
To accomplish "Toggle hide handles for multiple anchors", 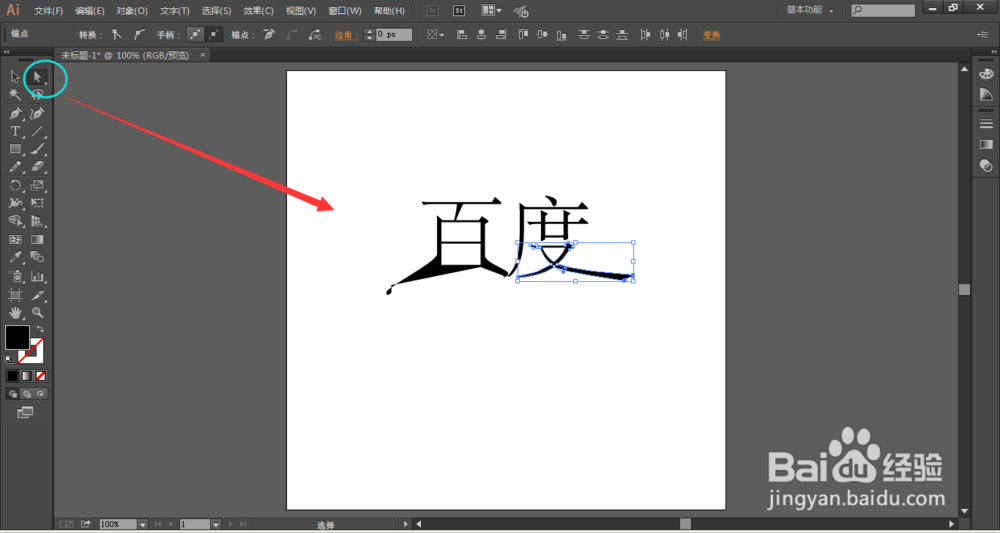I will 214,35.
